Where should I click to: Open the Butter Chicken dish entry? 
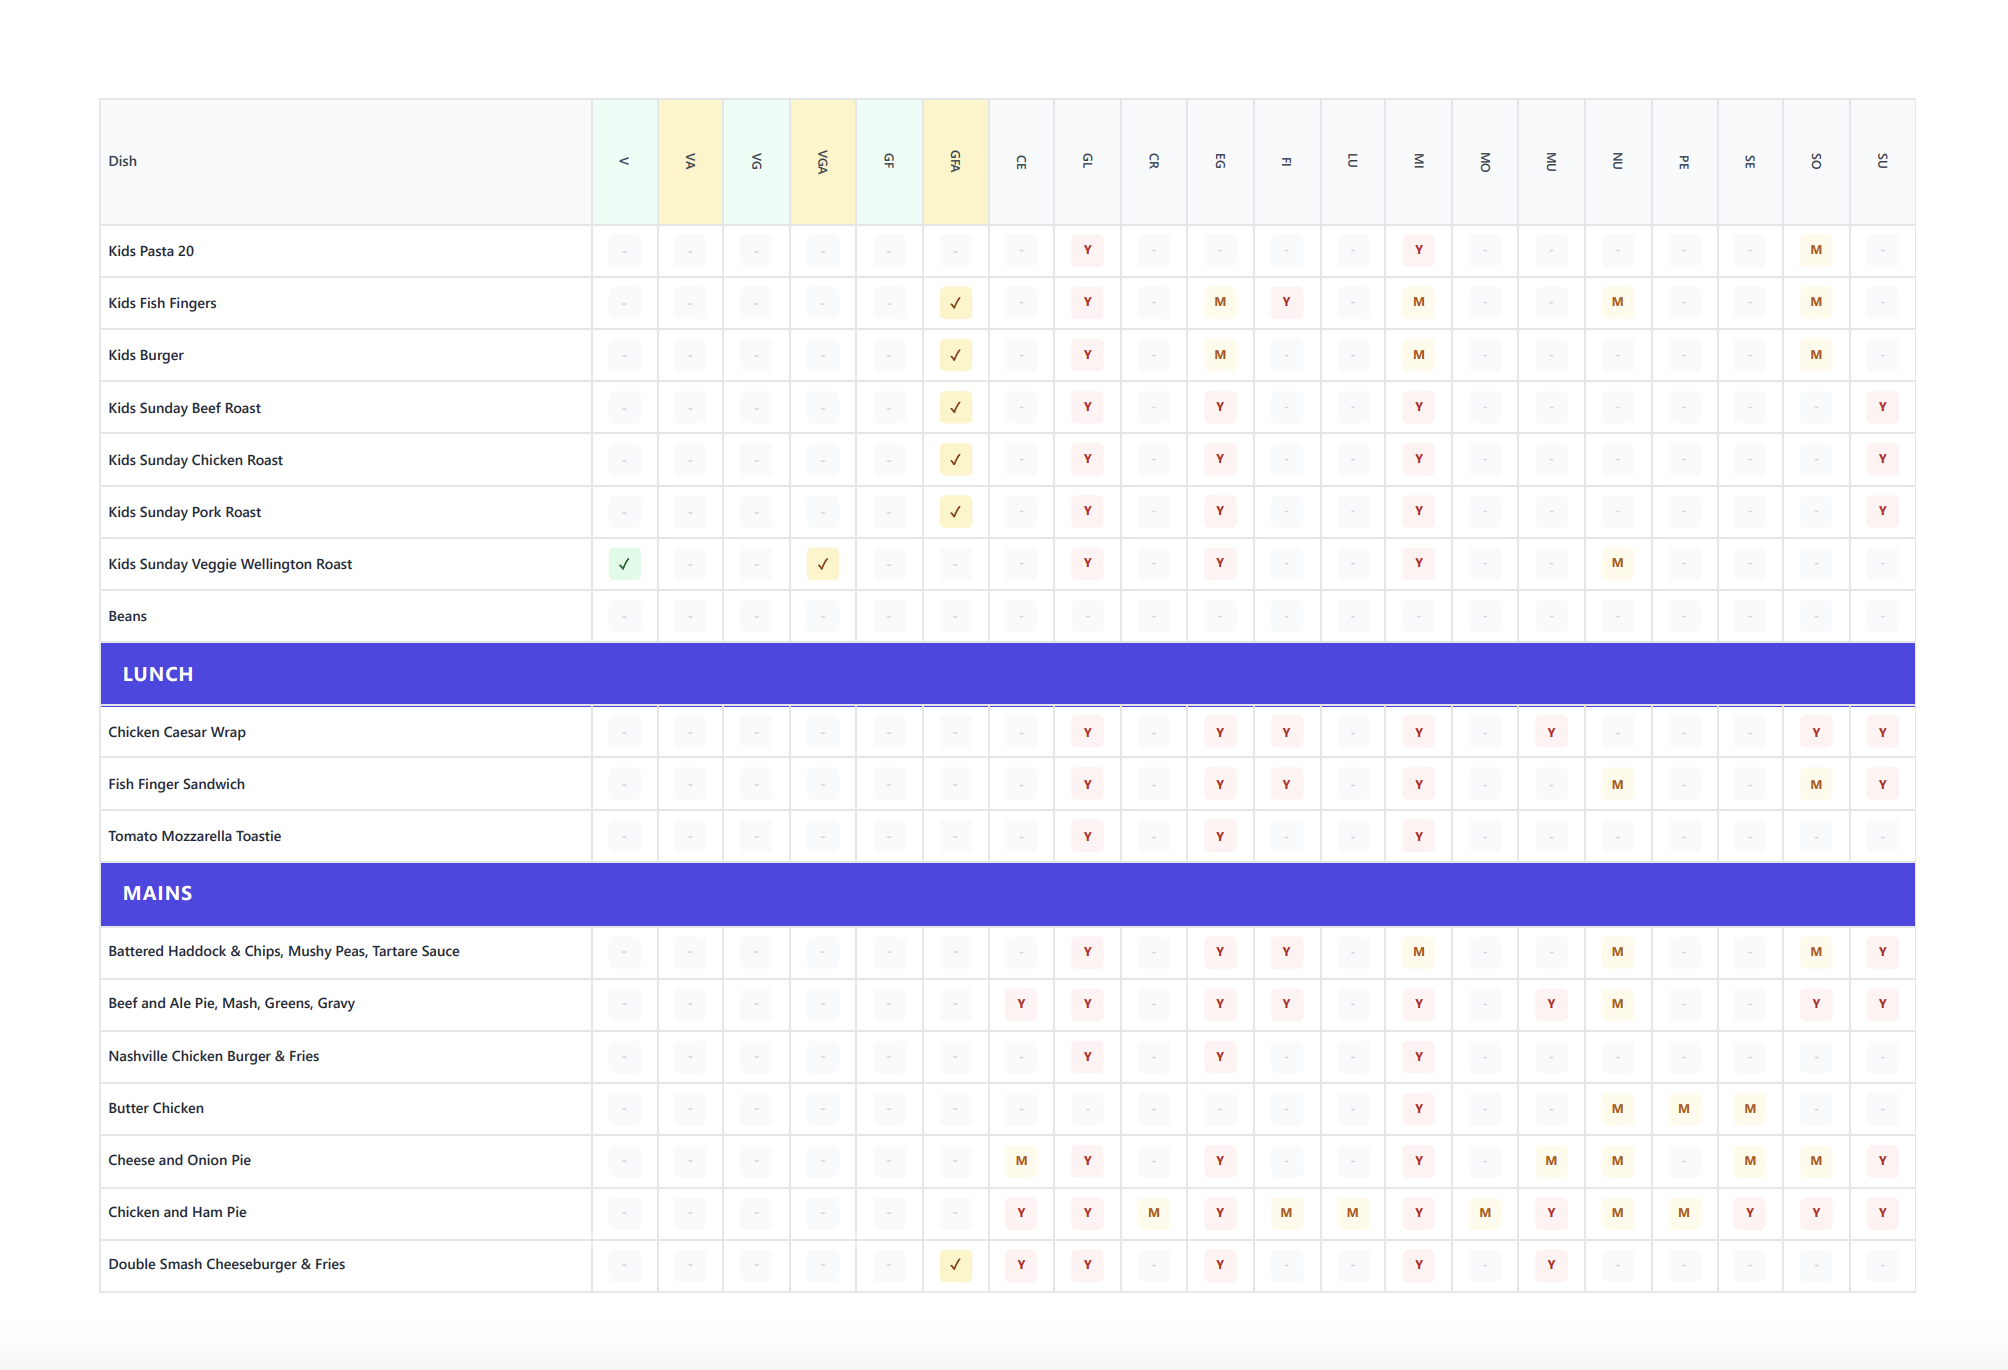click(x=156, y=1108)
